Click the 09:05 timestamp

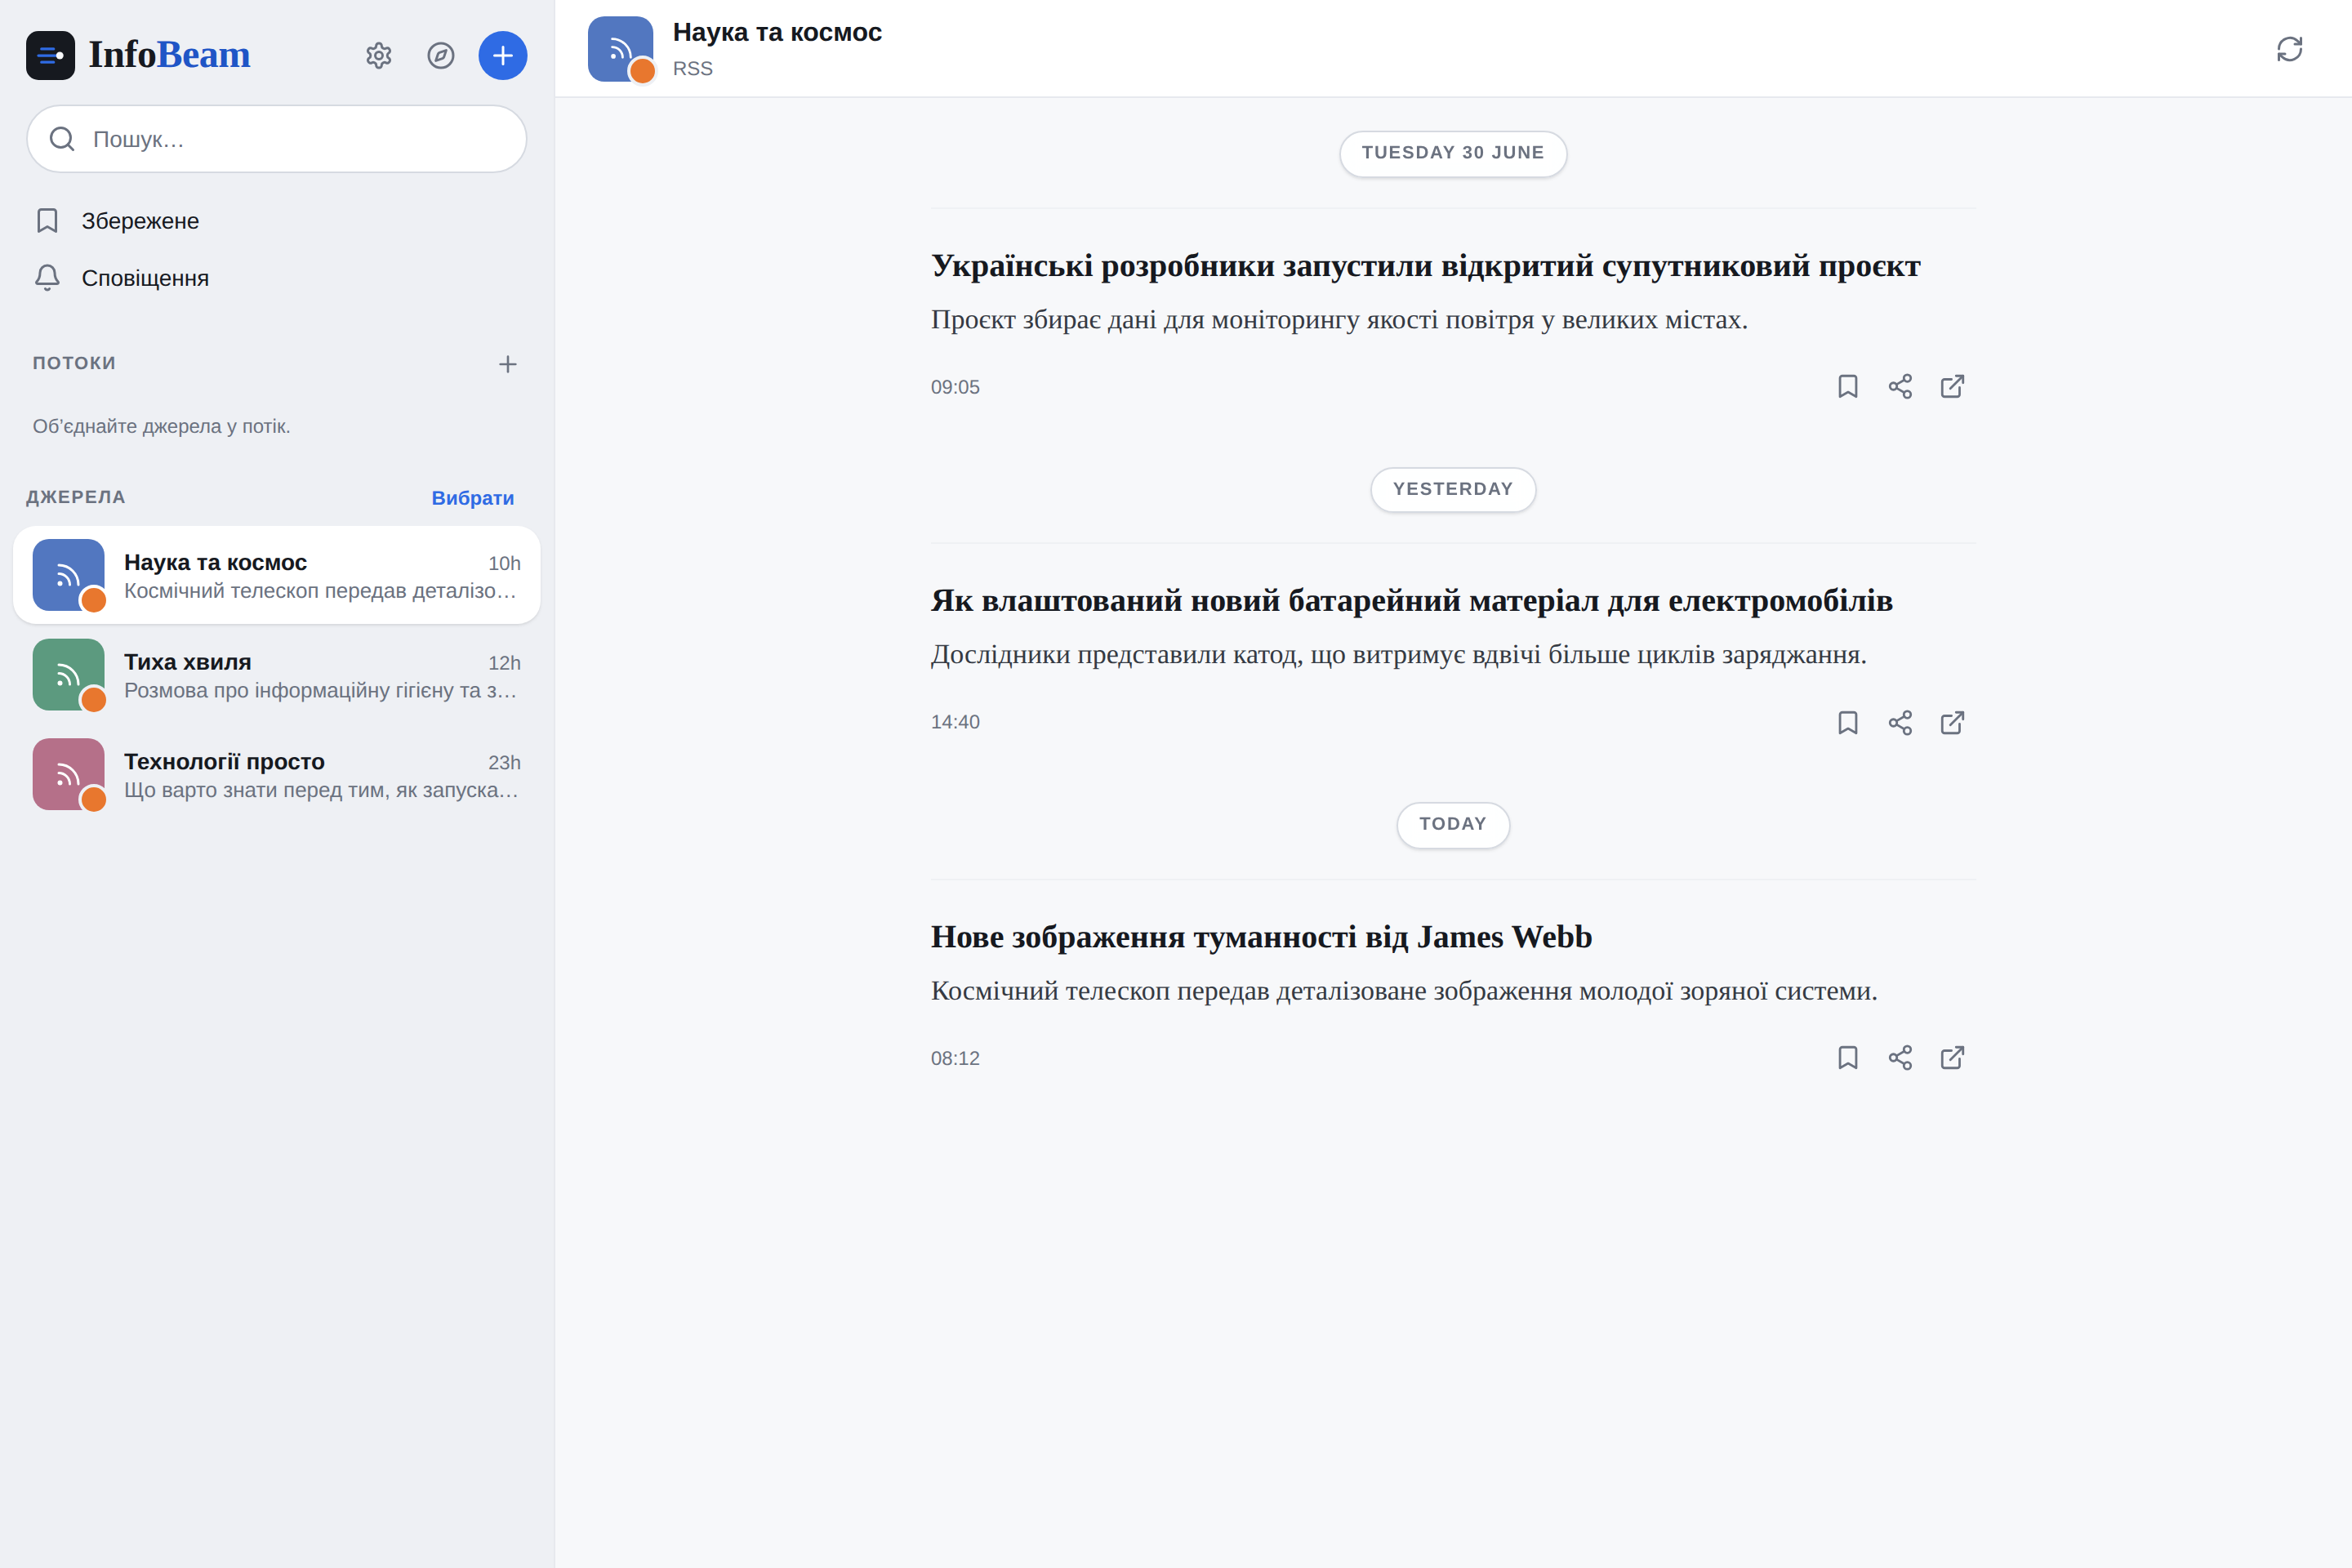tap(955, 387)
